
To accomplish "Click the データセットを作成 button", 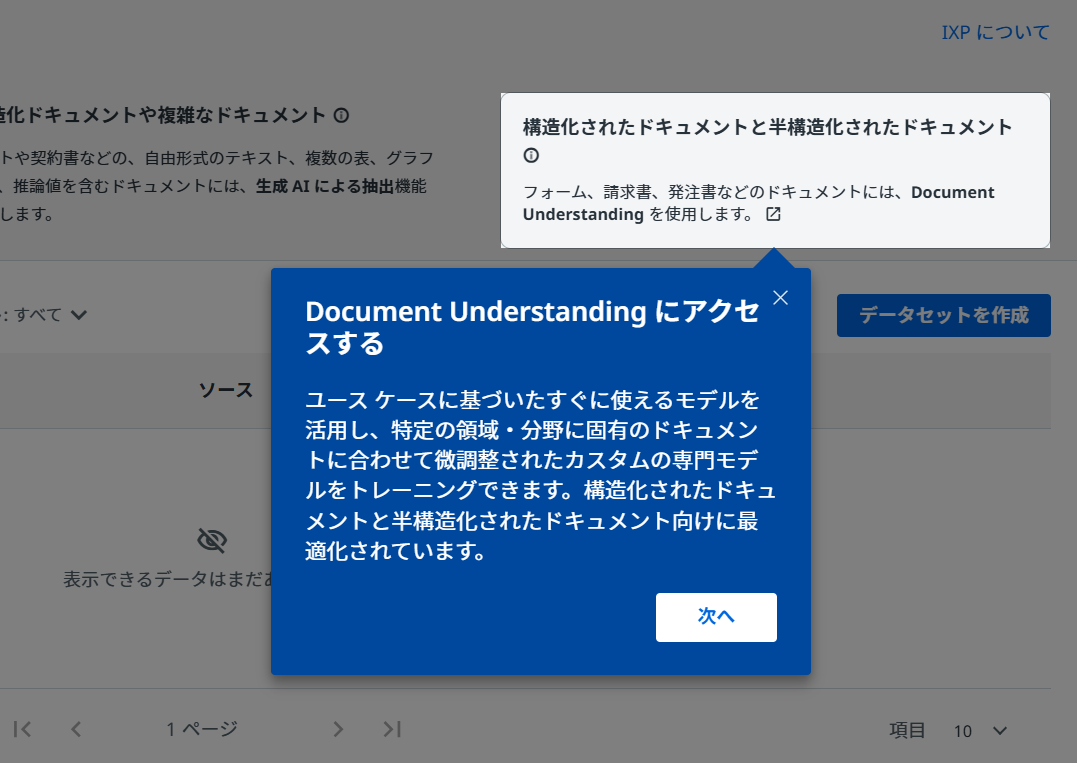I will 943,315.
